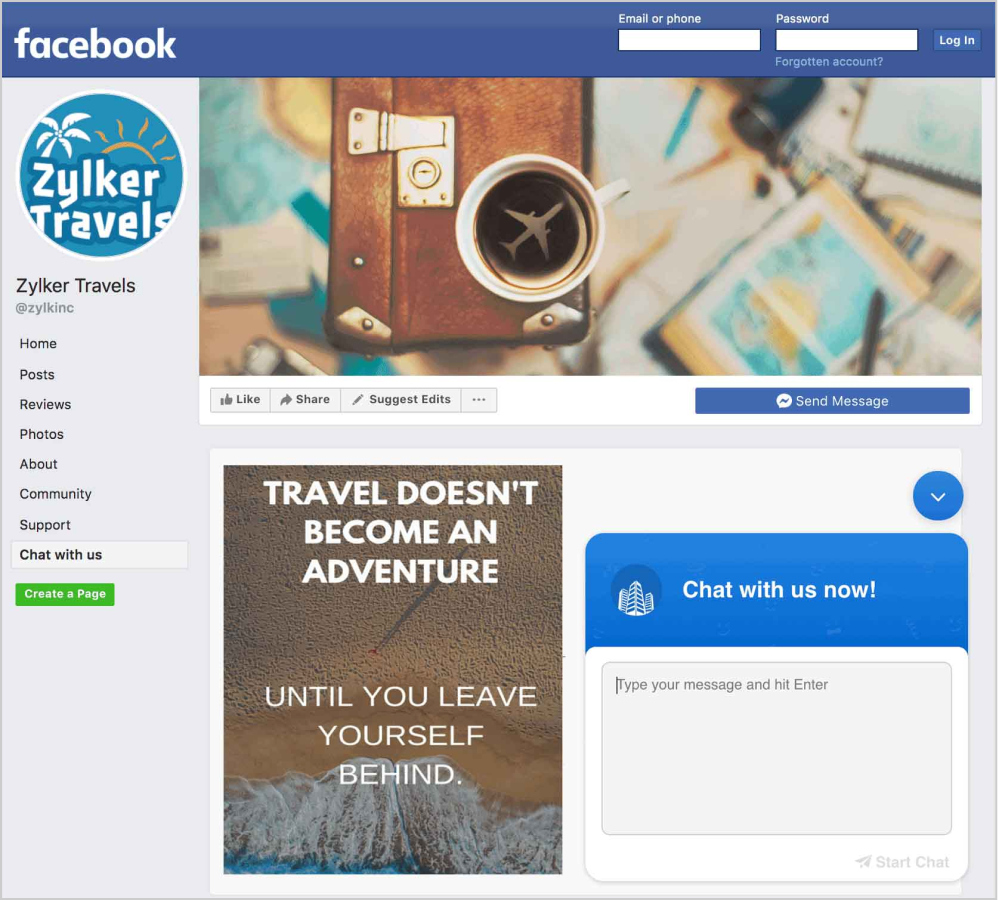
Task: Click the Zylker Travels profile picture
Action: (101, 176)
